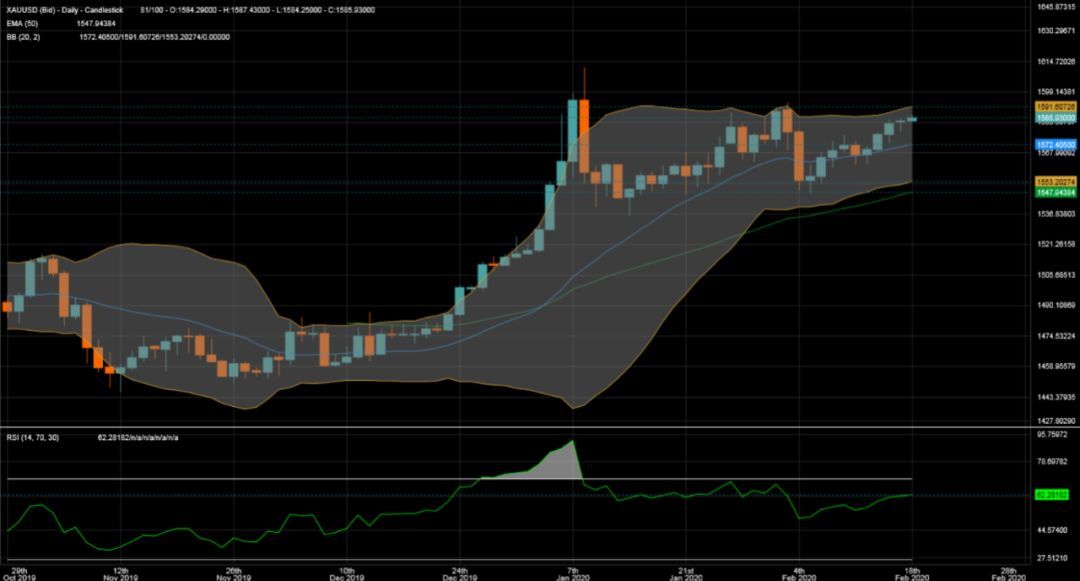The height and width of the screenshot is (581, 1080).
Task: Click the 1490.10869 price axis label
Action: [x=1056, y=306]
